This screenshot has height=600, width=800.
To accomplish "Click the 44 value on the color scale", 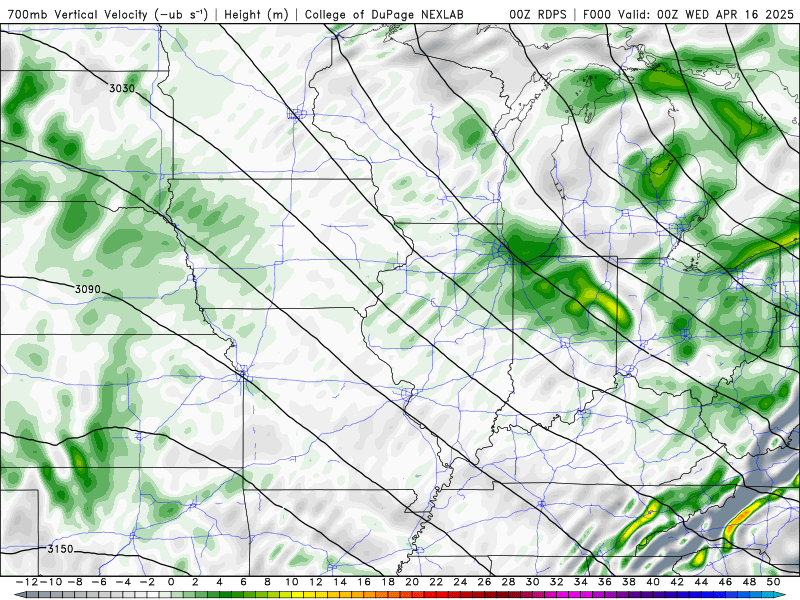I will coord(702,582).
